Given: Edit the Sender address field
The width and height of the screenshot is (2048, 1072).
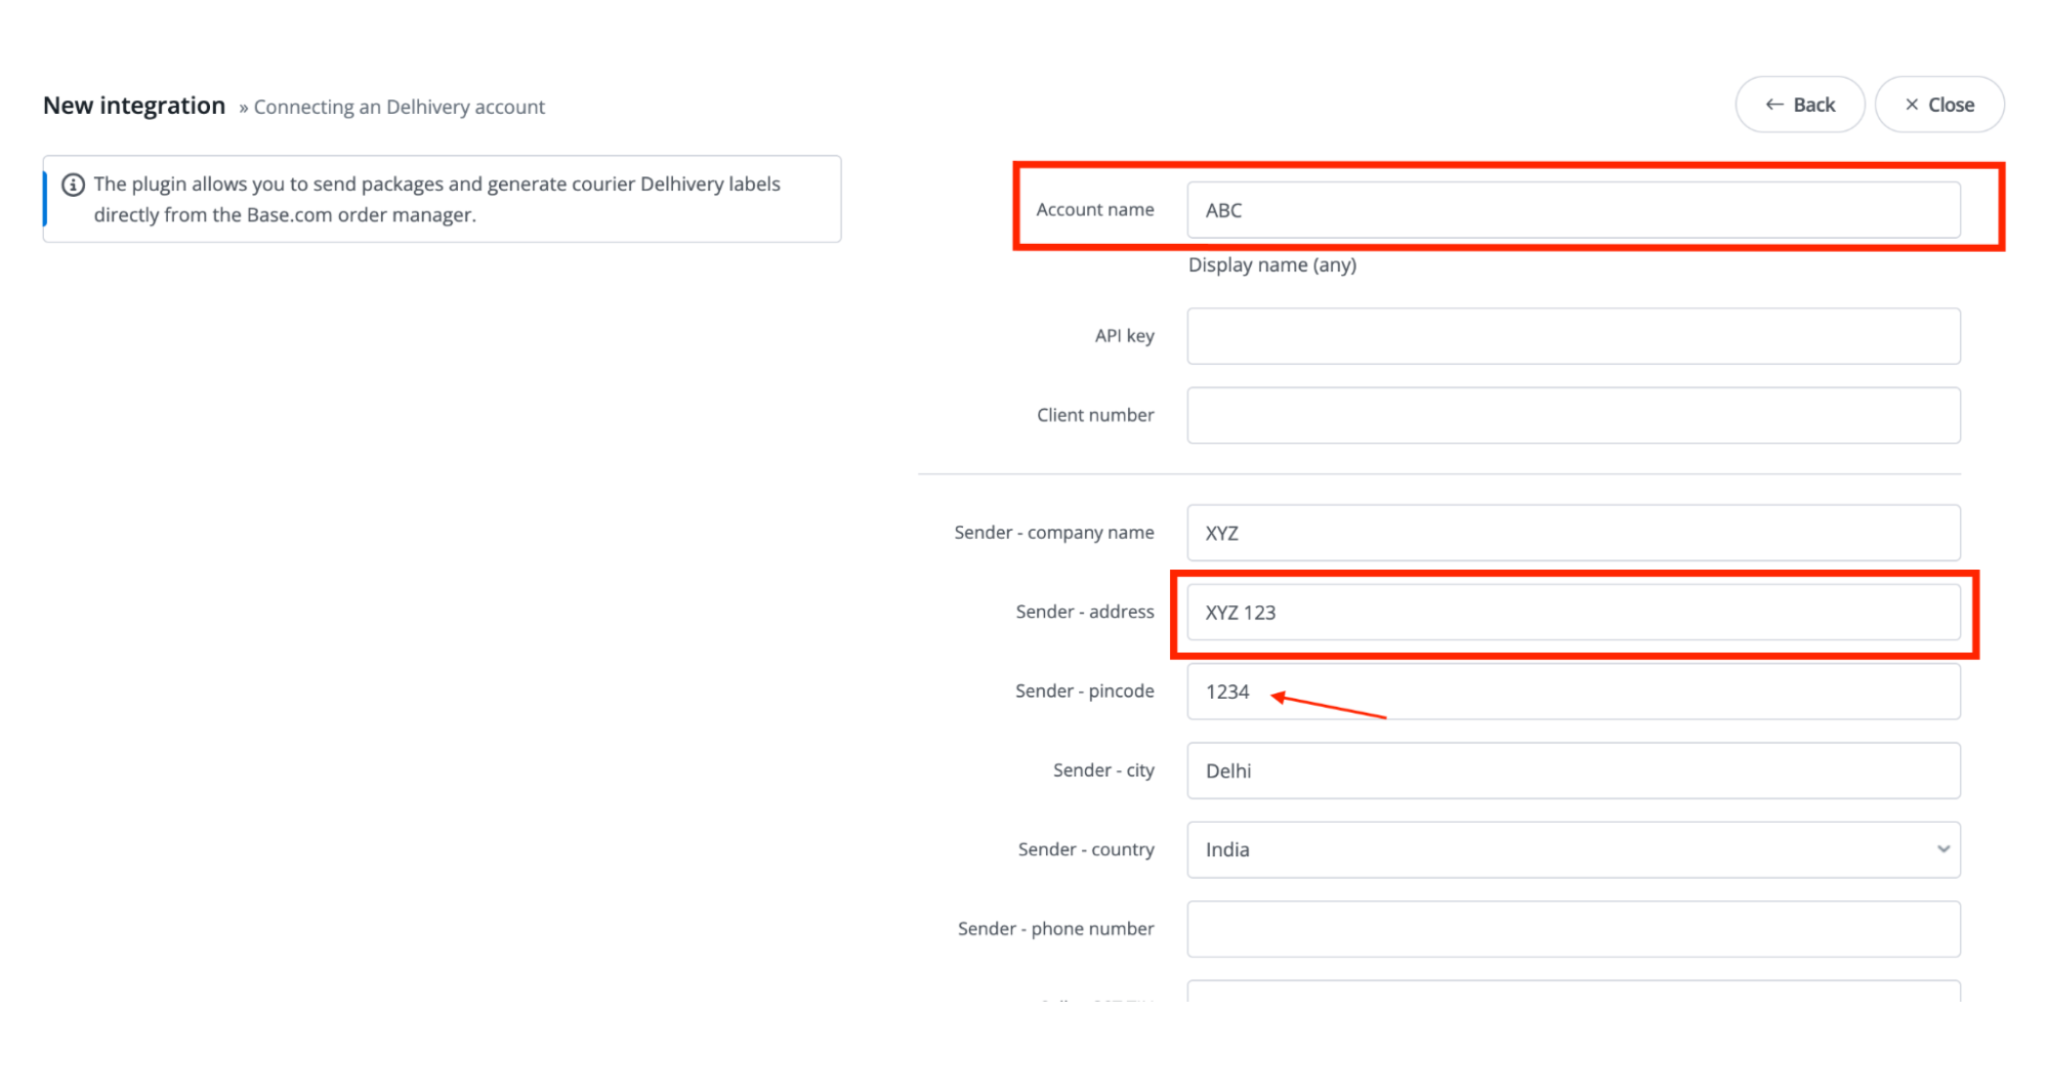Looking at the screenshot, I should point(1572,612).
